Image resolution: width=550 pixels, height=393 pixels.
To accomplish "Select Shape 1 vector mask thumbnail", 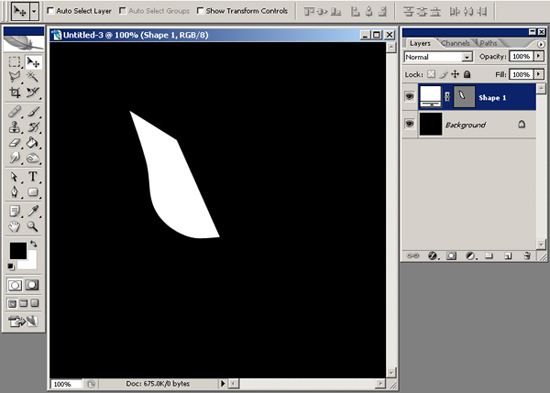I will point(464,96).
